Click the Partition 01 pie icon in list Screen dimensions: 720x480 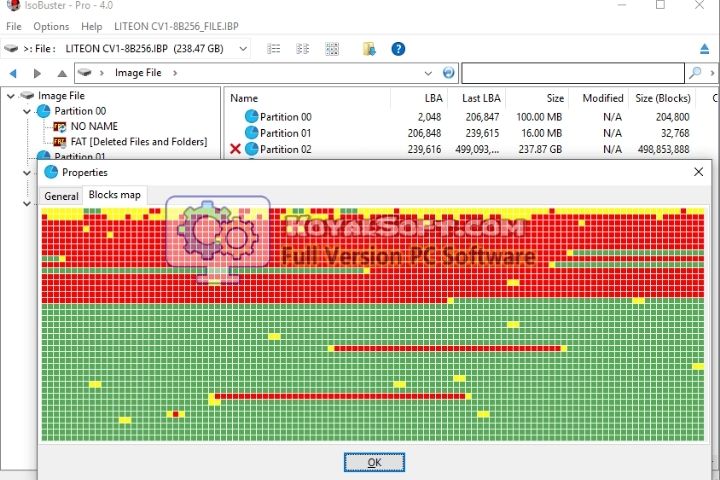[x=251, y=133]
